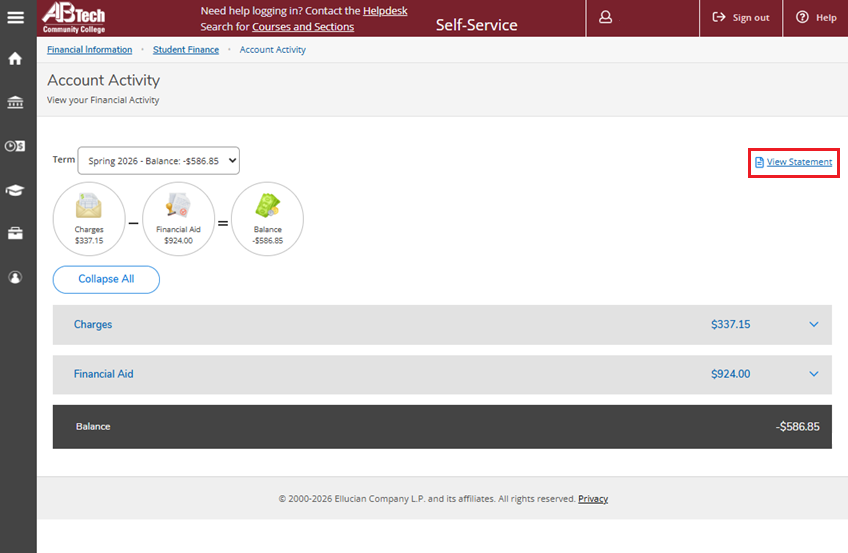Click the -$586.85 total in Balance bar
The width and height of the screenshot is (848, 553).
pos(797,427)
